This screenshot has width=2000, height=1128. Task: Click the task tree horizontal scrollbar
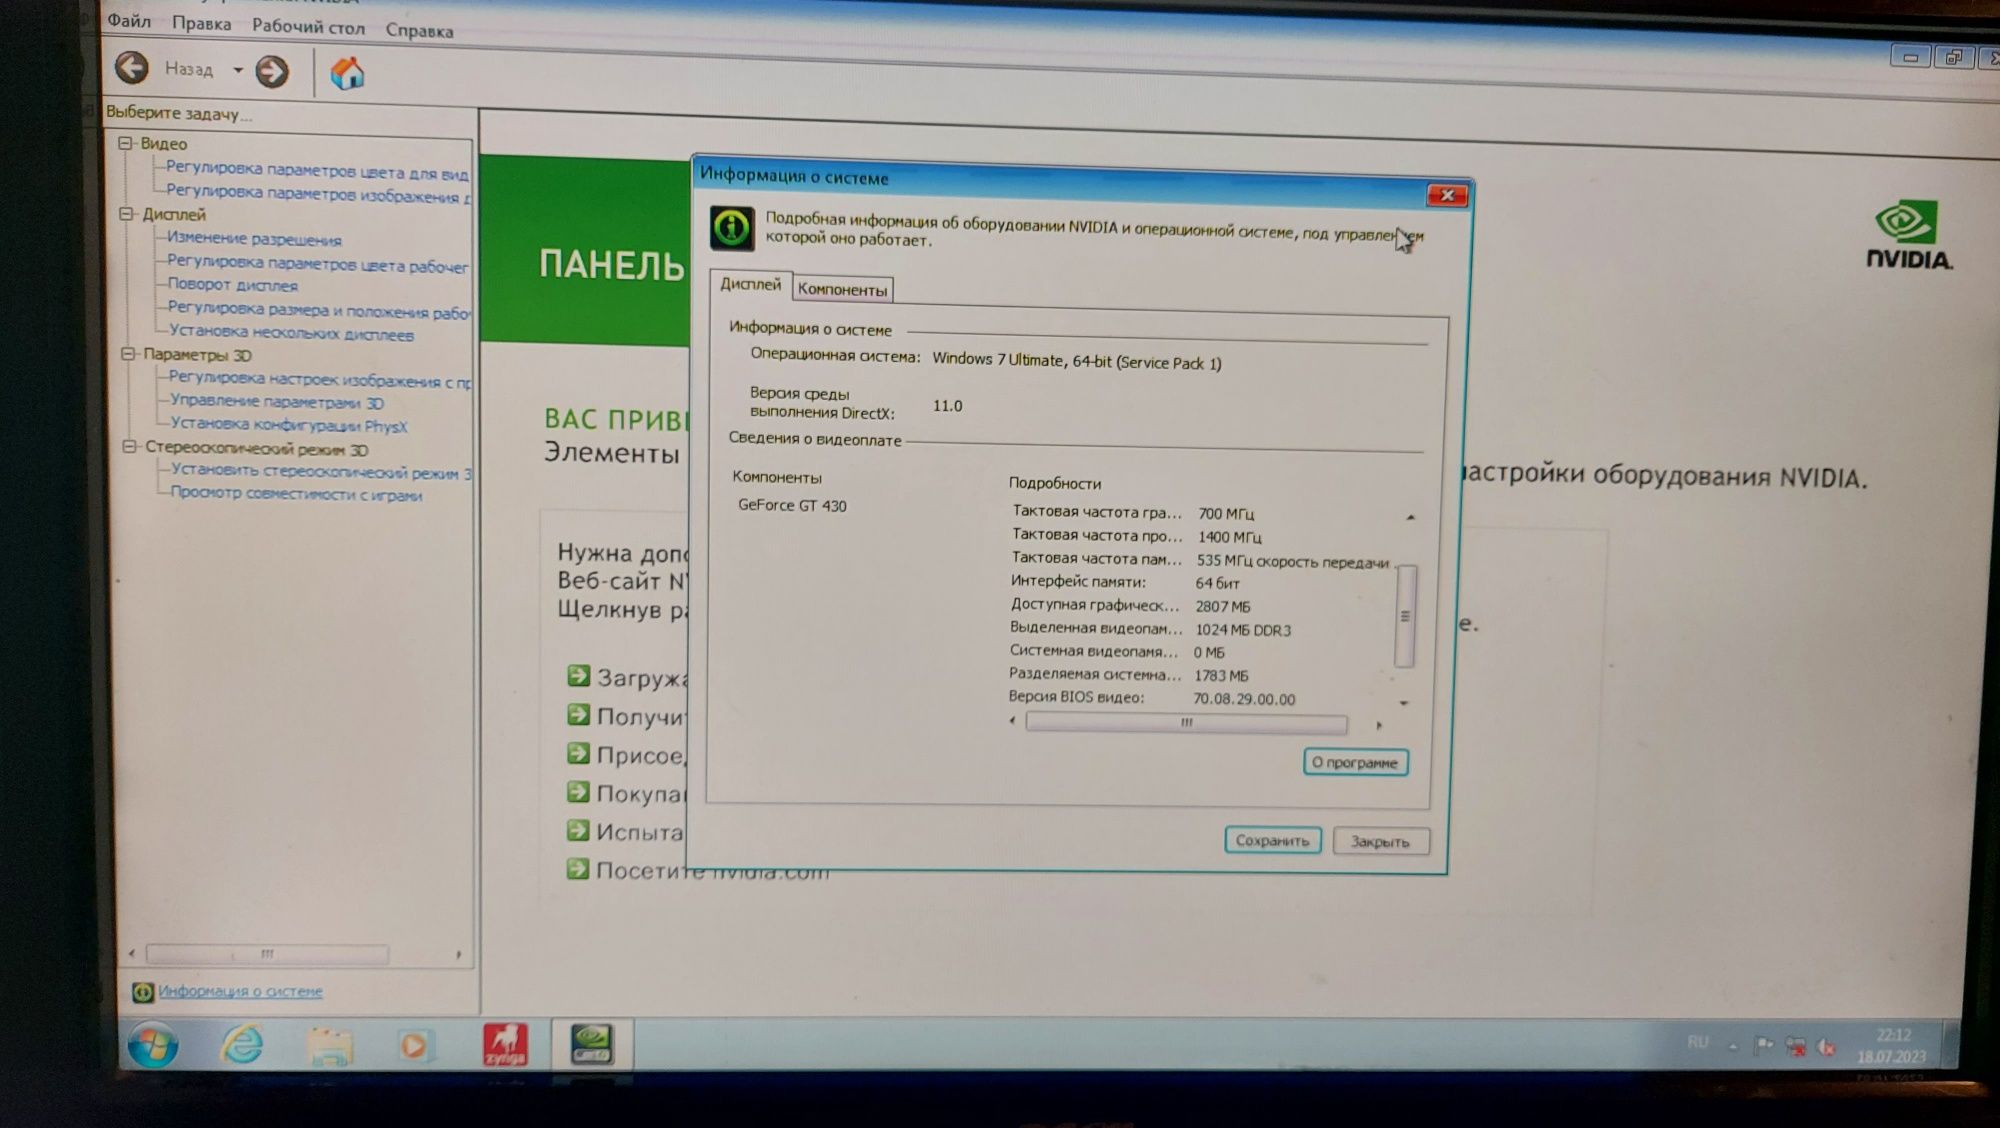click(x=267, y=954)
